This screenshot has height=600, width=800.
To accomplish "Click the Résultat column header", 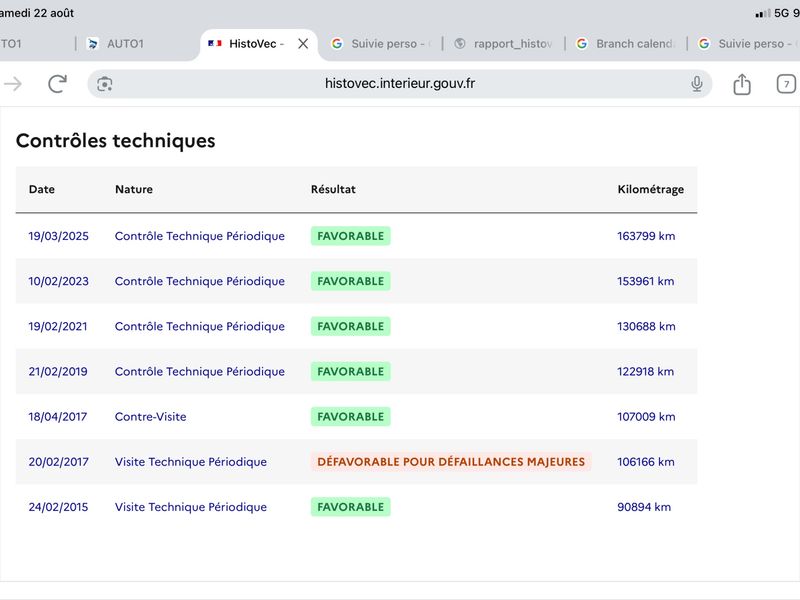I will (x=333, y=189).
